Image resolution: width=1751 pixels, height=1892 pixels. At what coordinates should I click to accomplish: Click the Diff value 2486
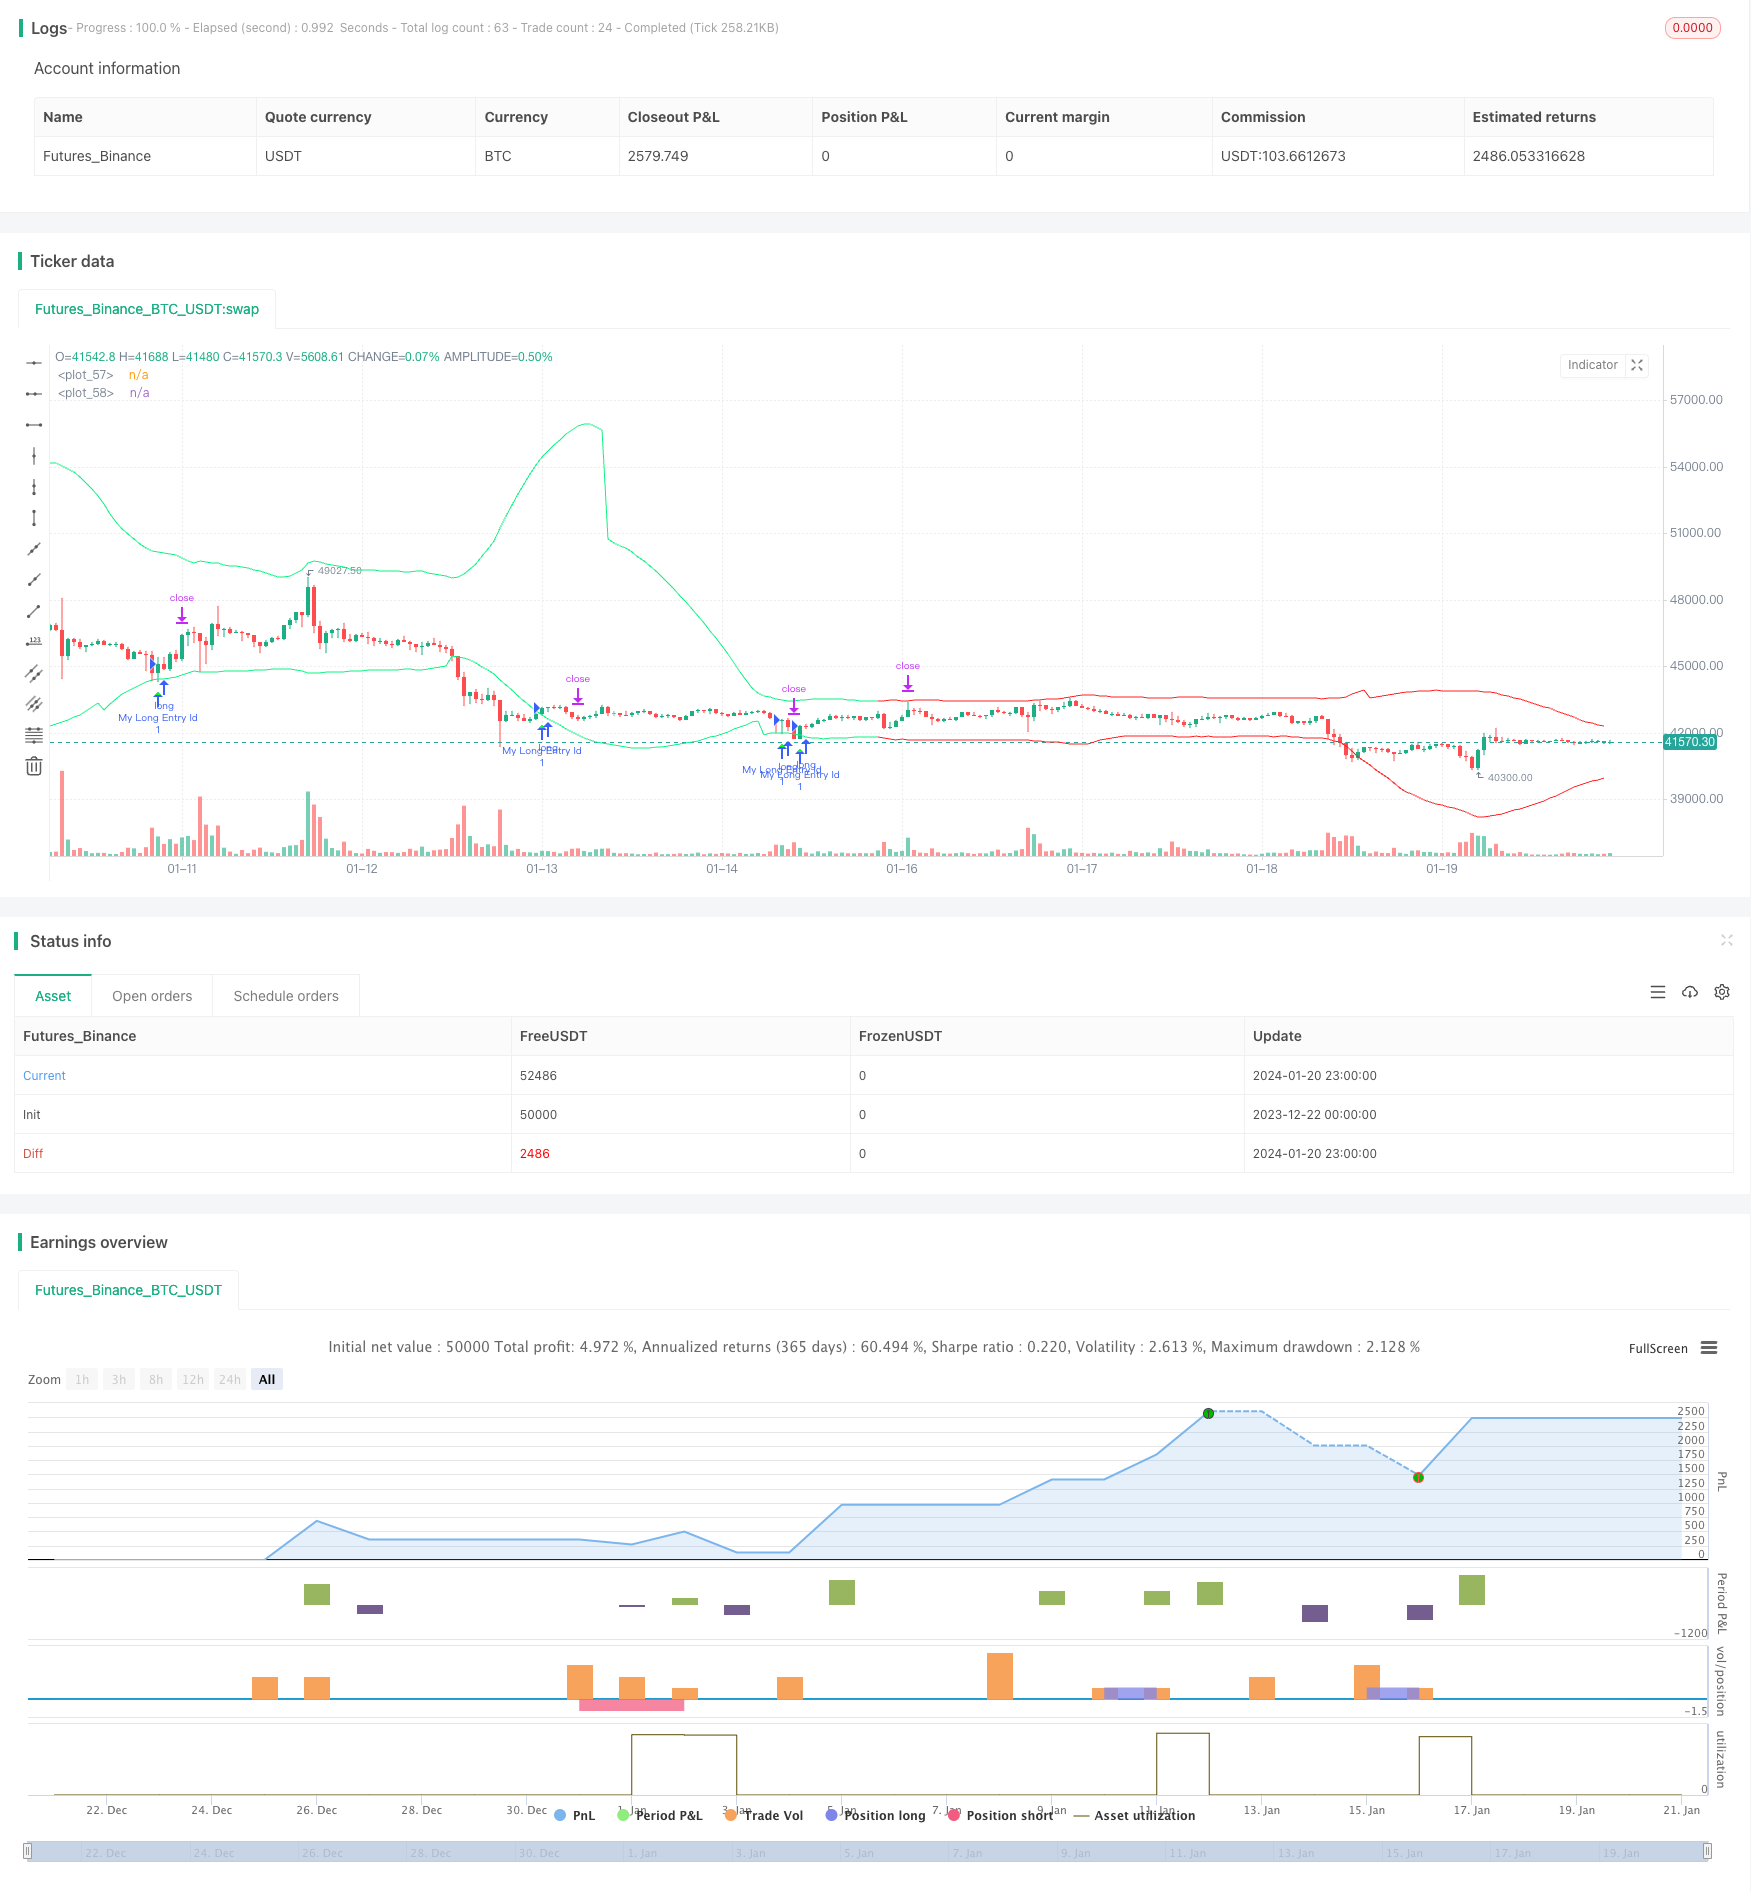[x=535, y=1154]
